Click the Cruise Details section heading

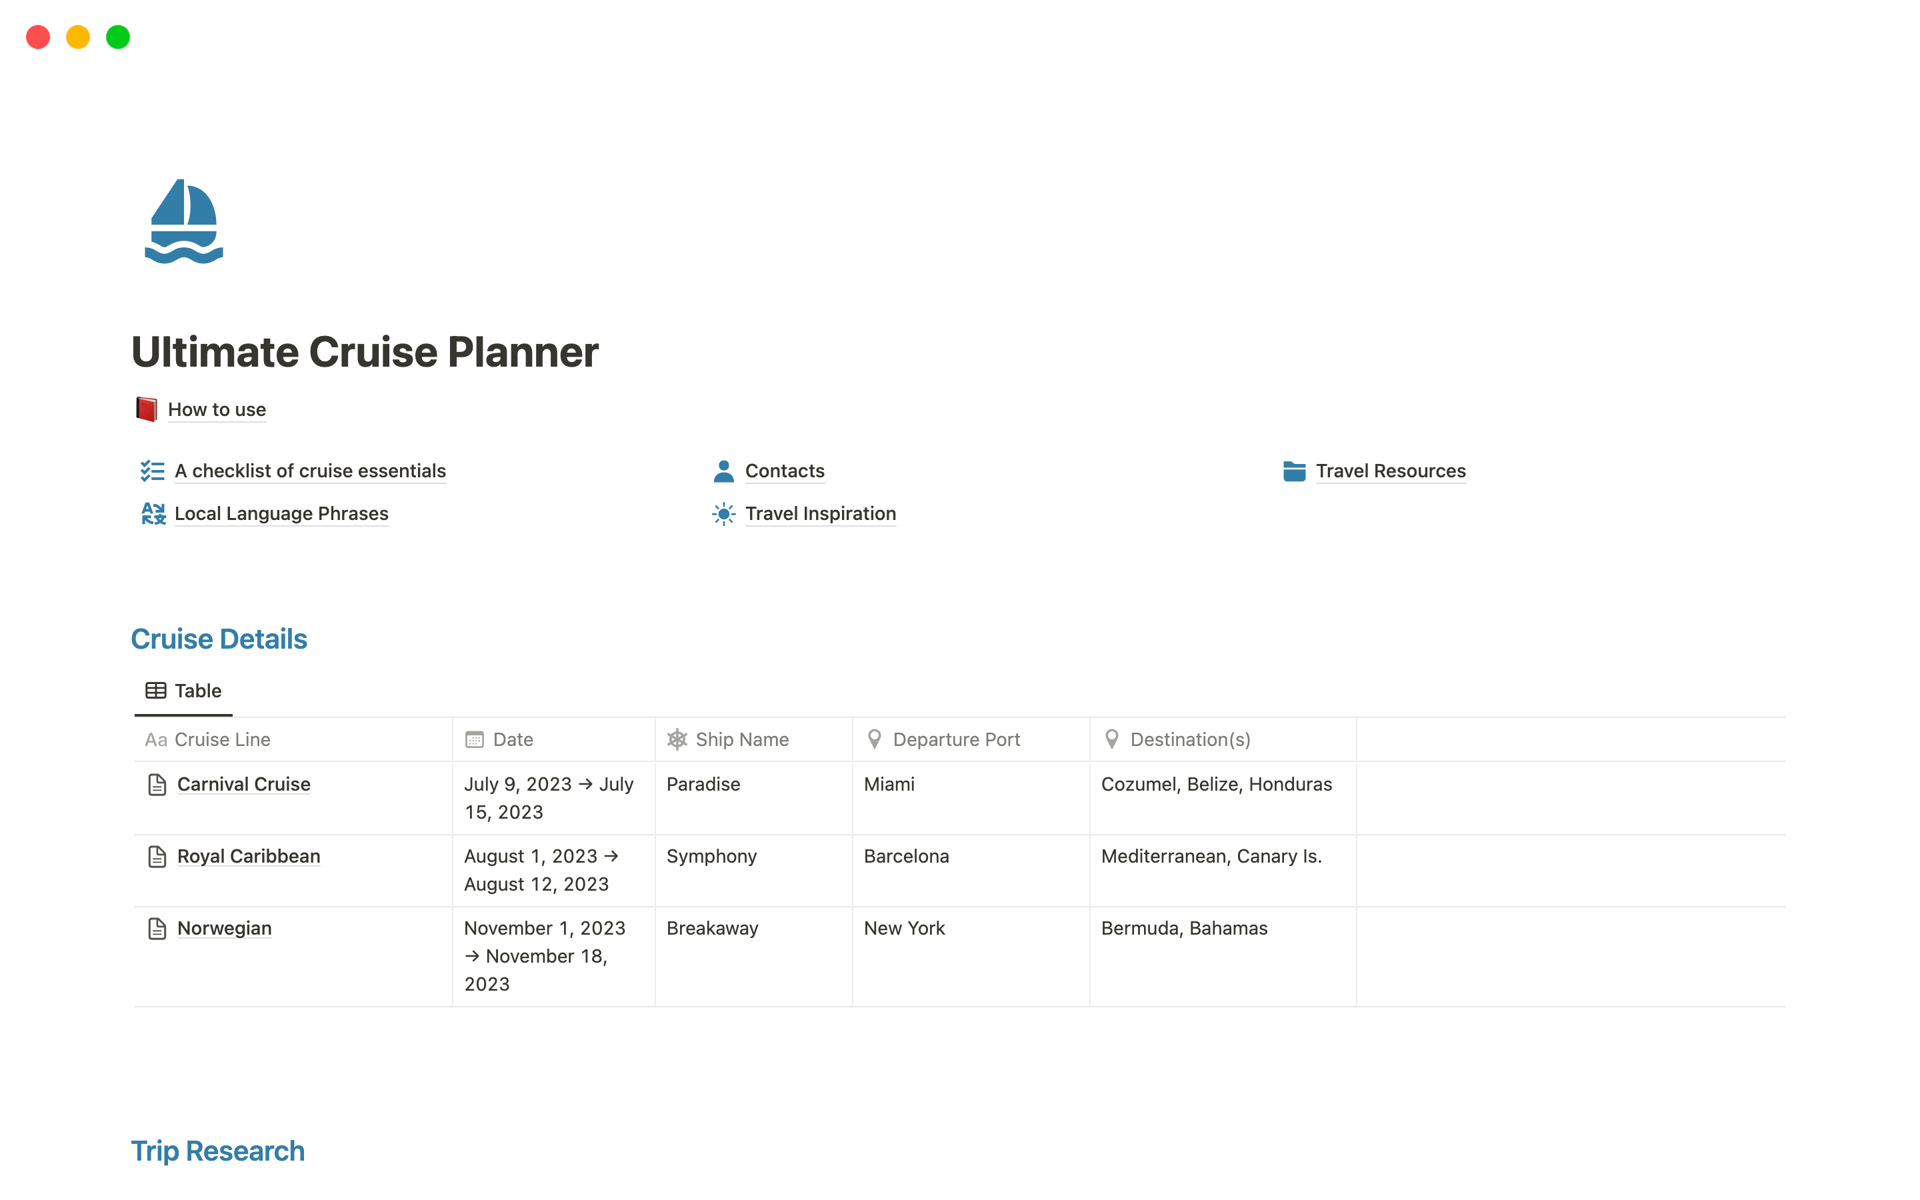[219, 639]
